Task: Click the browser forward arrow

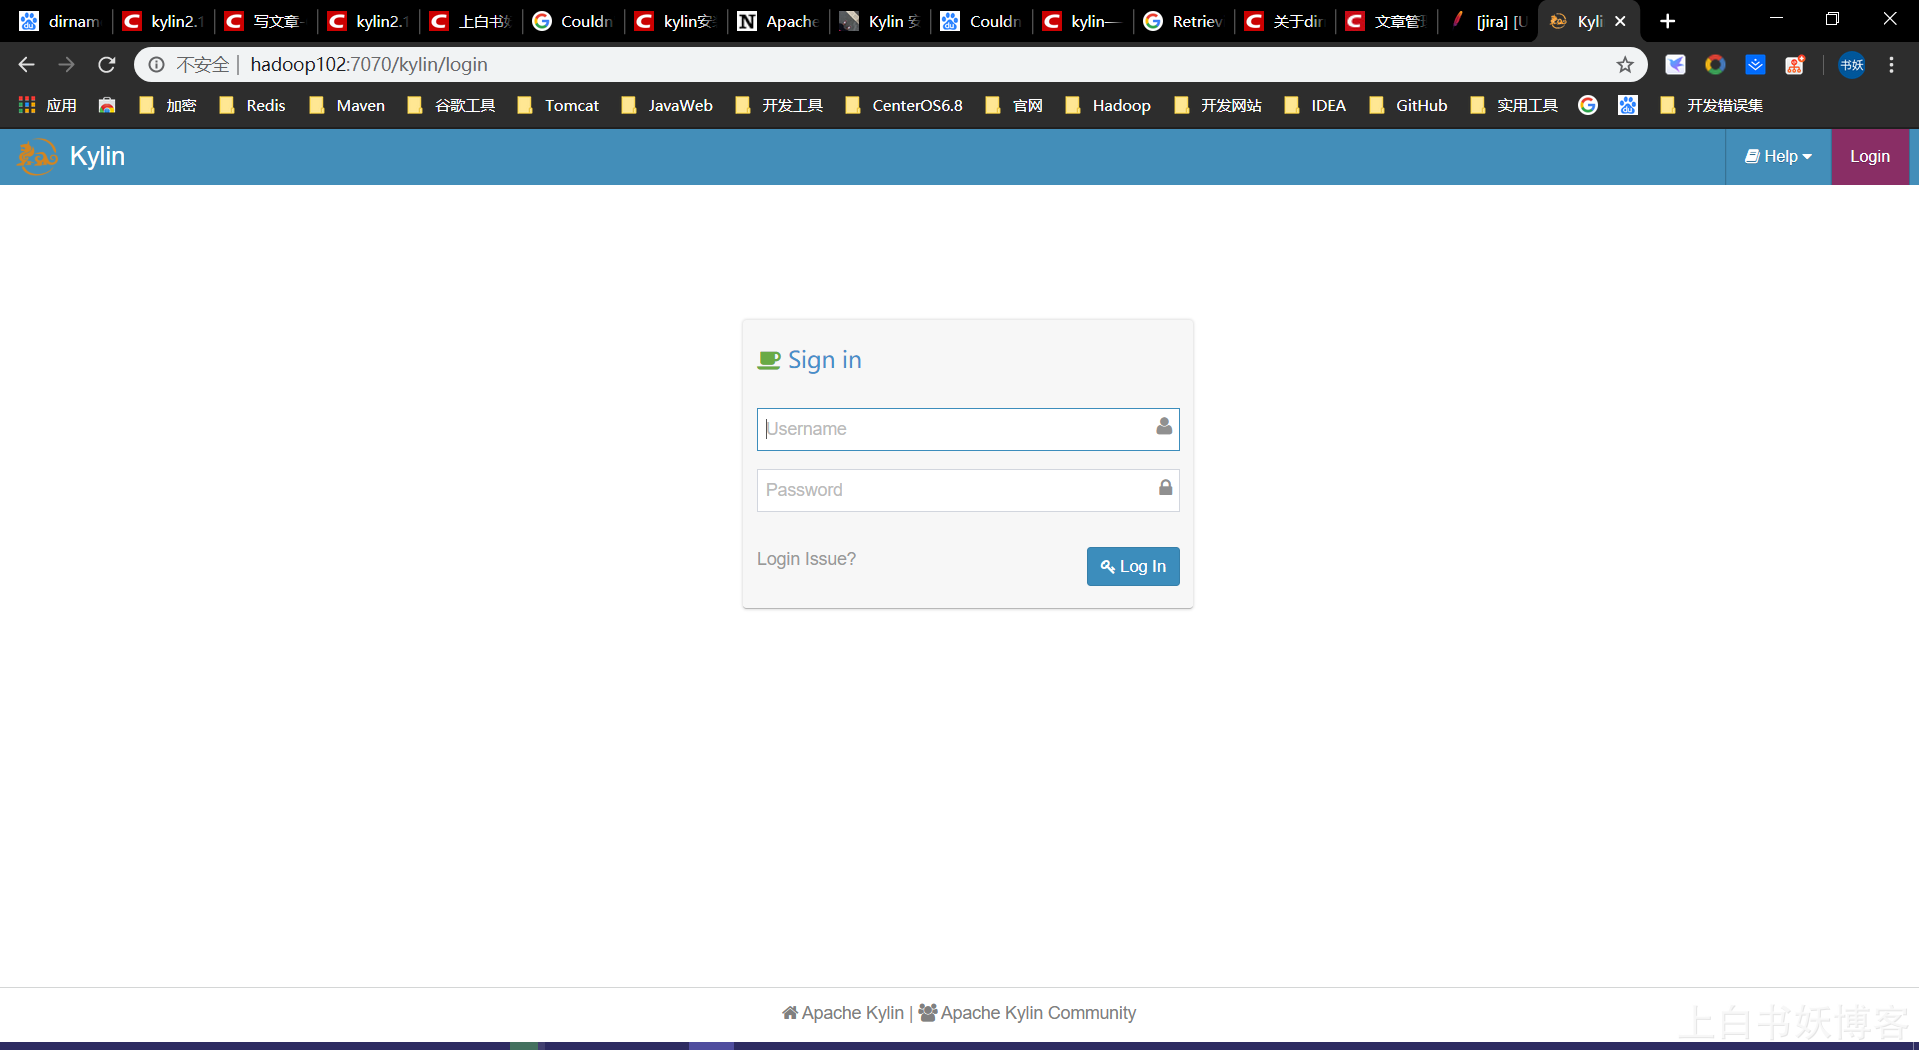Action: click(67, 65)
